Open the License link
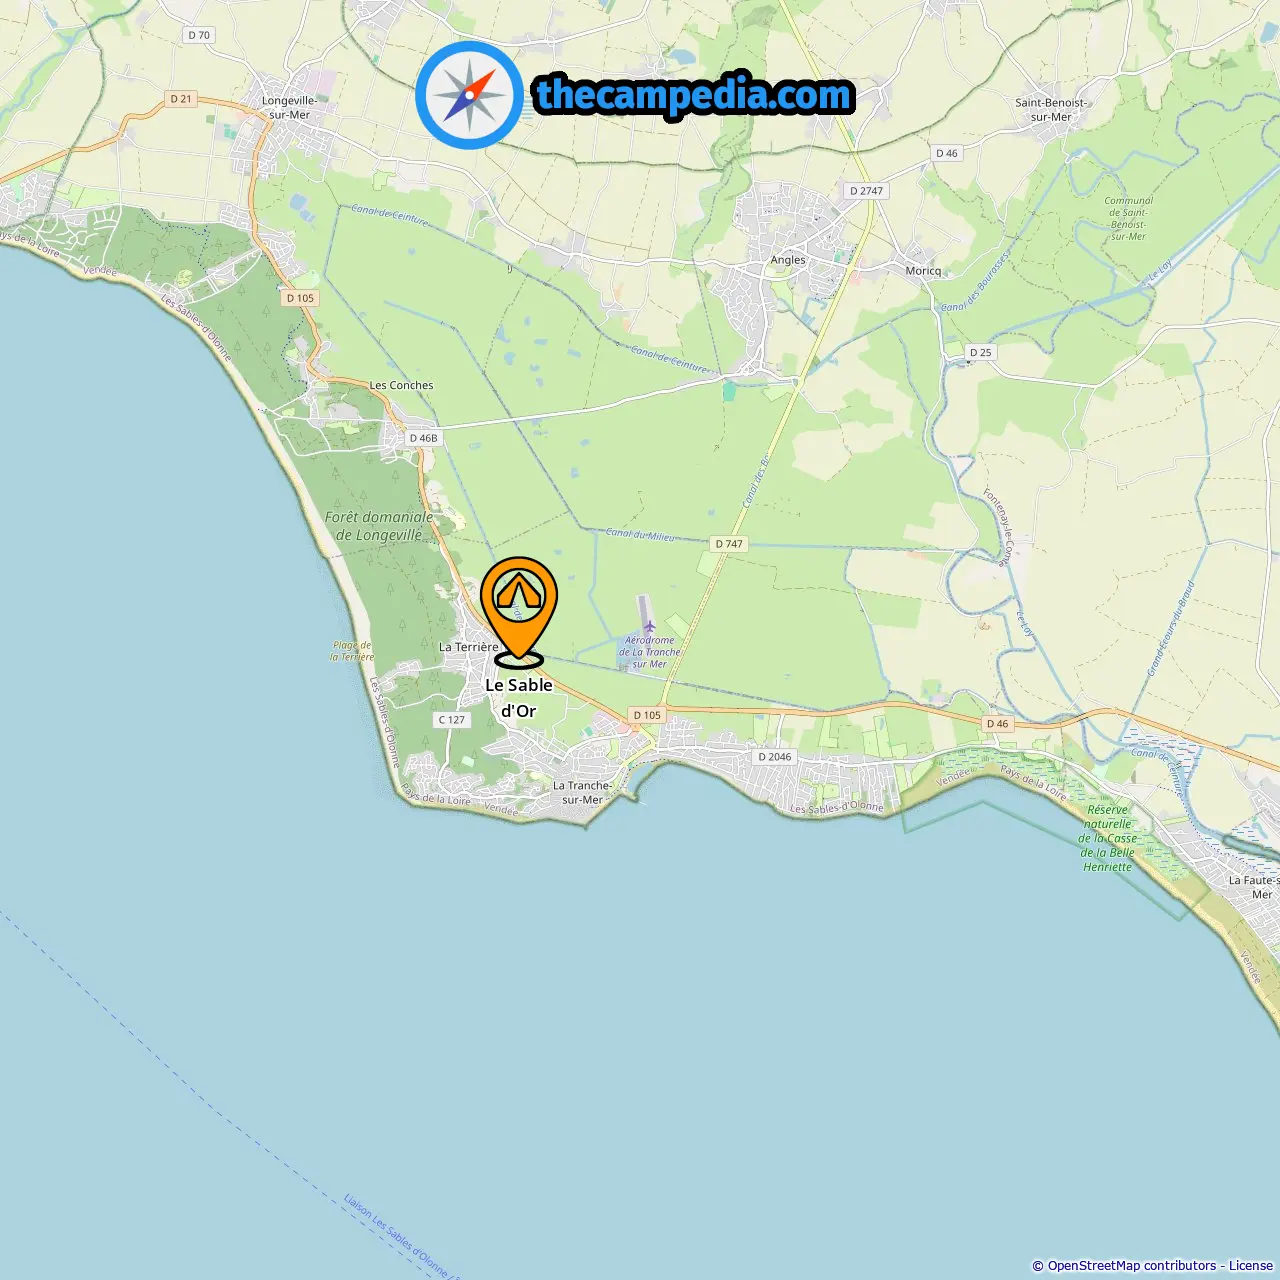The width and height of the screenshot is (1280, 1280). tap(1251, 1265)
